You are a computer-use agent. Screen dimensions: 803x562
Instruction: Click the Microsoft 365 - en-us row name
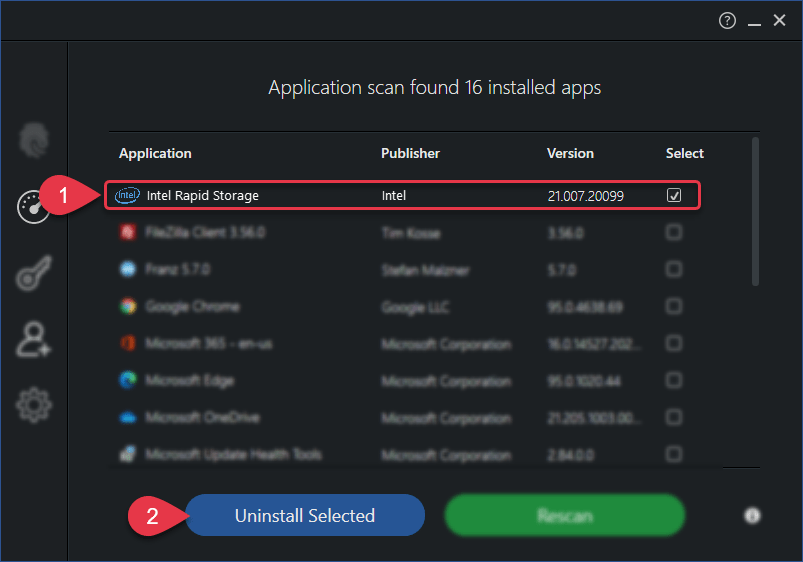pos(209,343)
